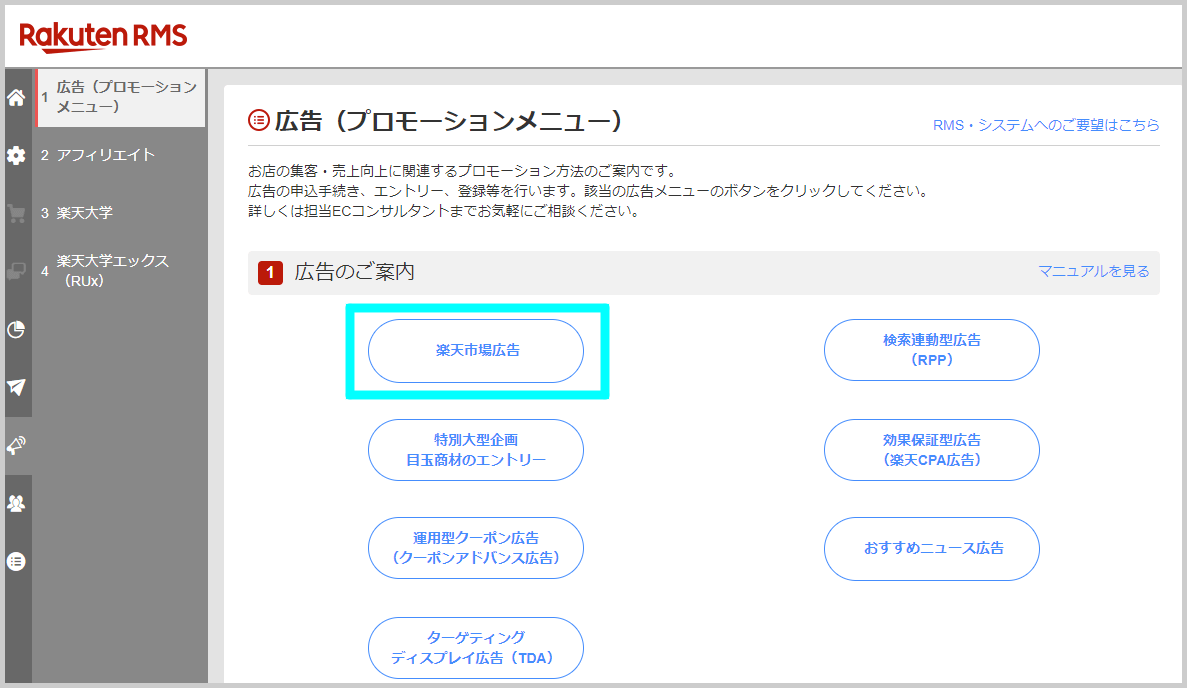Open the マニュアルを見る link
The height and width of the screenshot is (688, 1187).
[1093, 271]
